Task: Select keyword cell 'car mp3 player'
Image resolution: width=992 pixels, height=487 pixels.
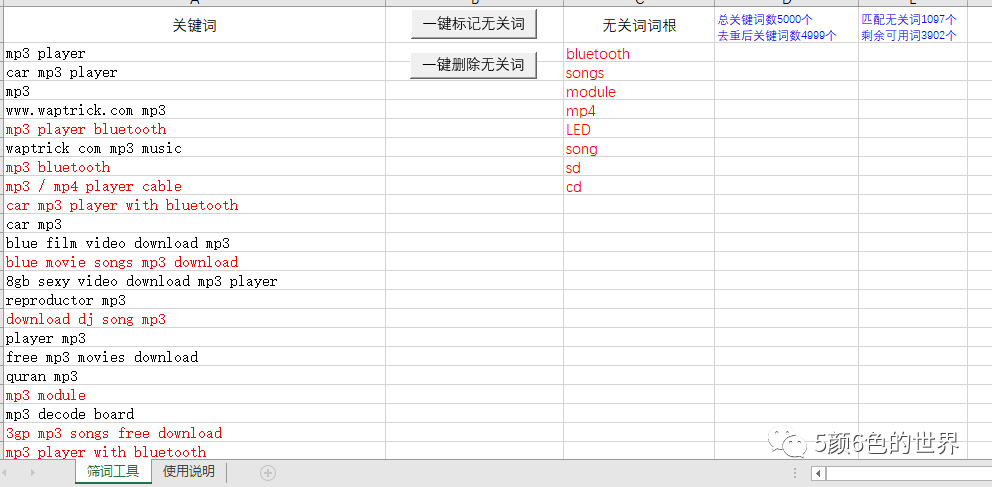Action: 194,73
